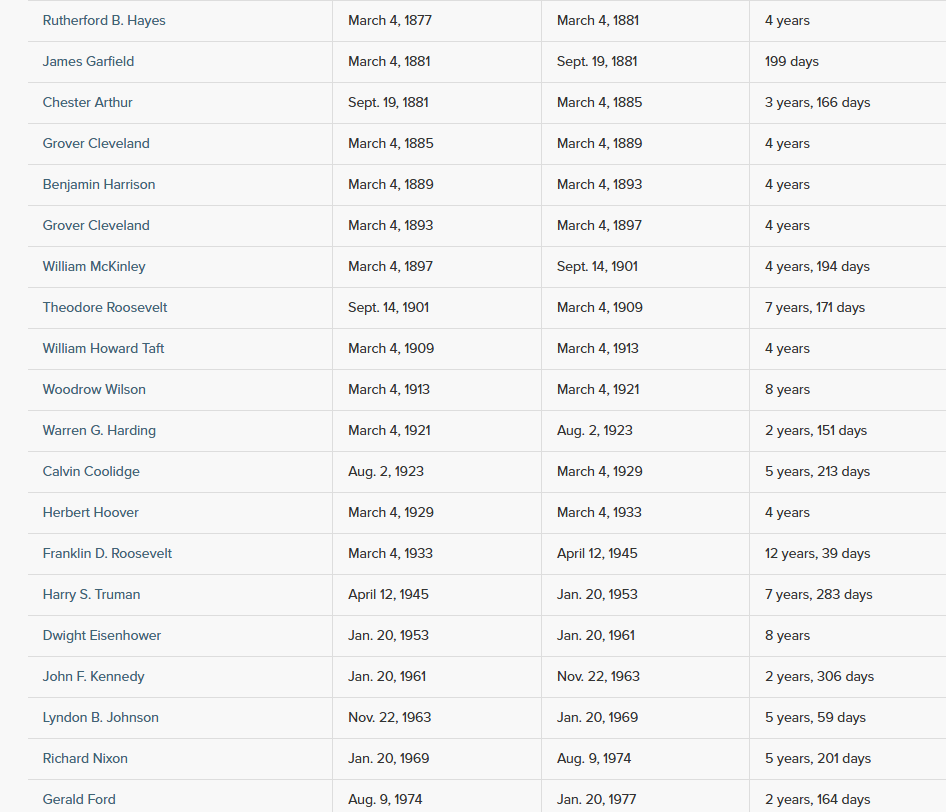
Task: Click the William Howard Taft link
Action: (103, 348)
